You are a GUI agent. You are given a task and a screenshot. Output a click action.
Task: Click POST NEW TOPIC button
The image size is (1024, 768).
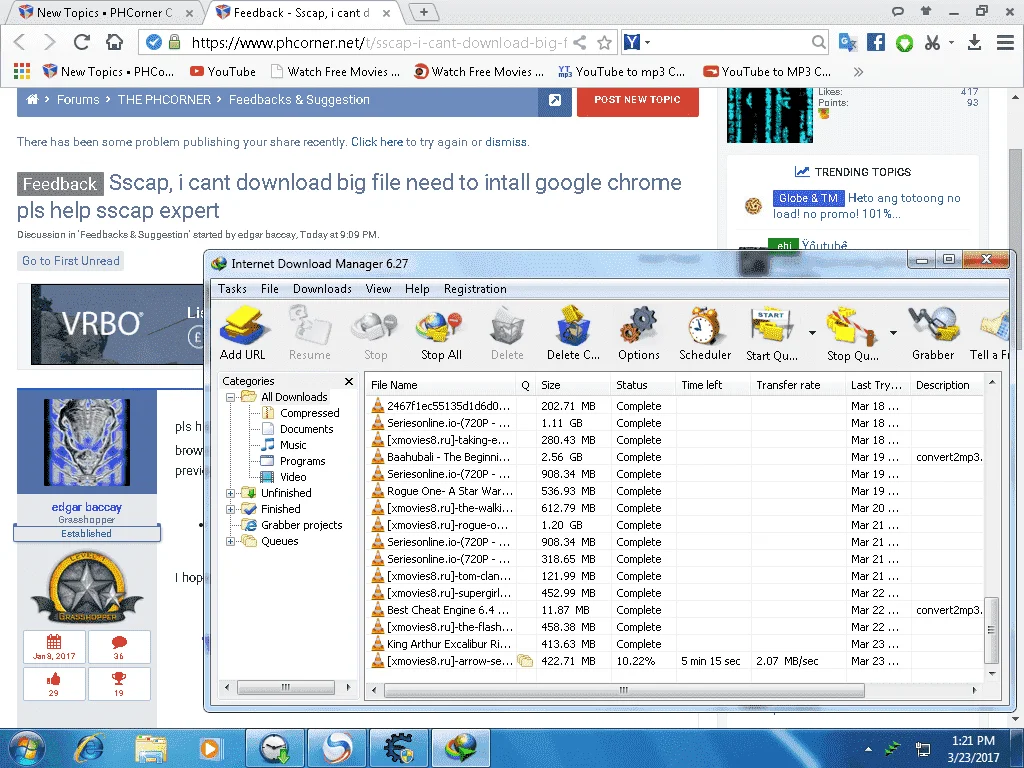[637, 100]
